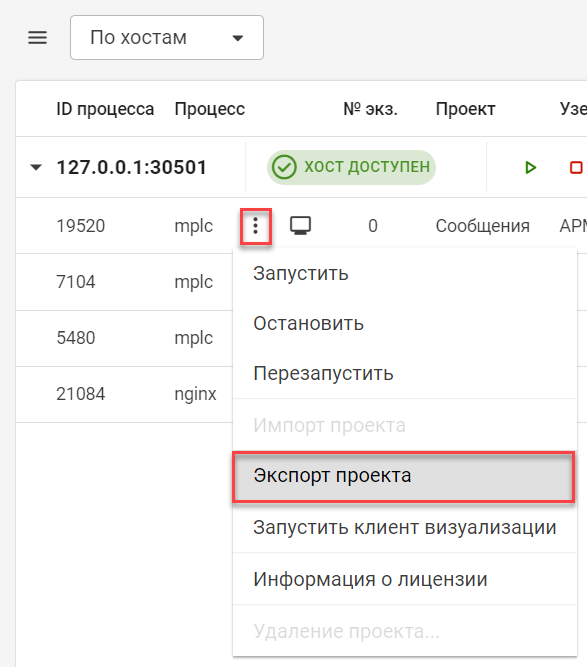Click the "Сообщения" project cell
Viewport: 587px width, 667px height.
pos(482,226)
